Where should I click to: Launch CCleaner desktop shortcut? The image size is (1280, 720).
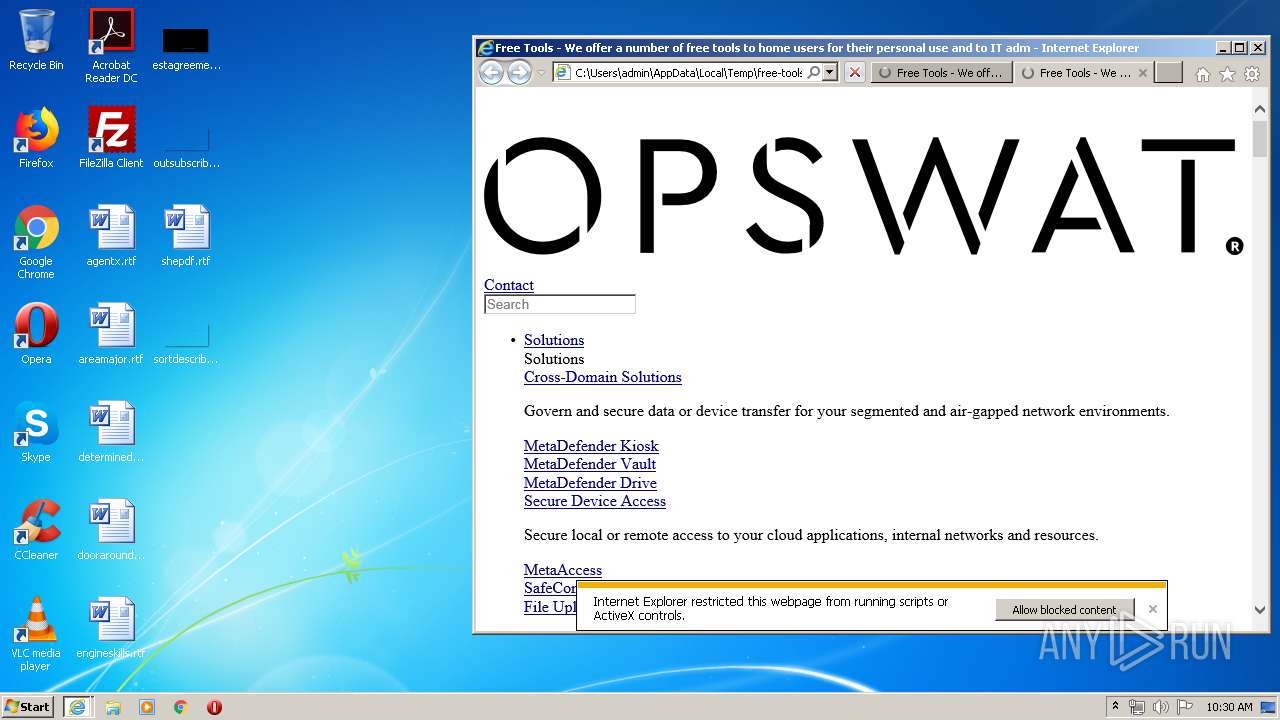pyautogui.click(x=36, y=530)
